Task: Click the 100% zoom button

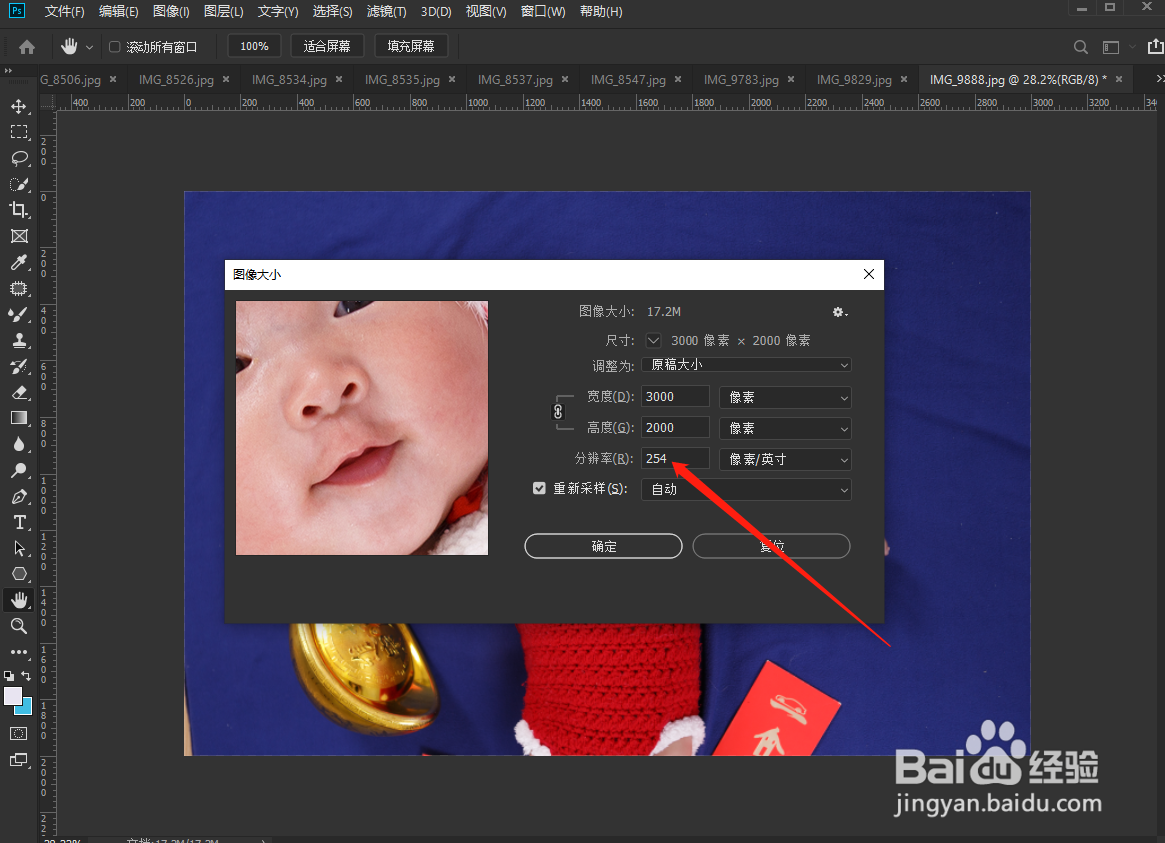Action: 254,46
